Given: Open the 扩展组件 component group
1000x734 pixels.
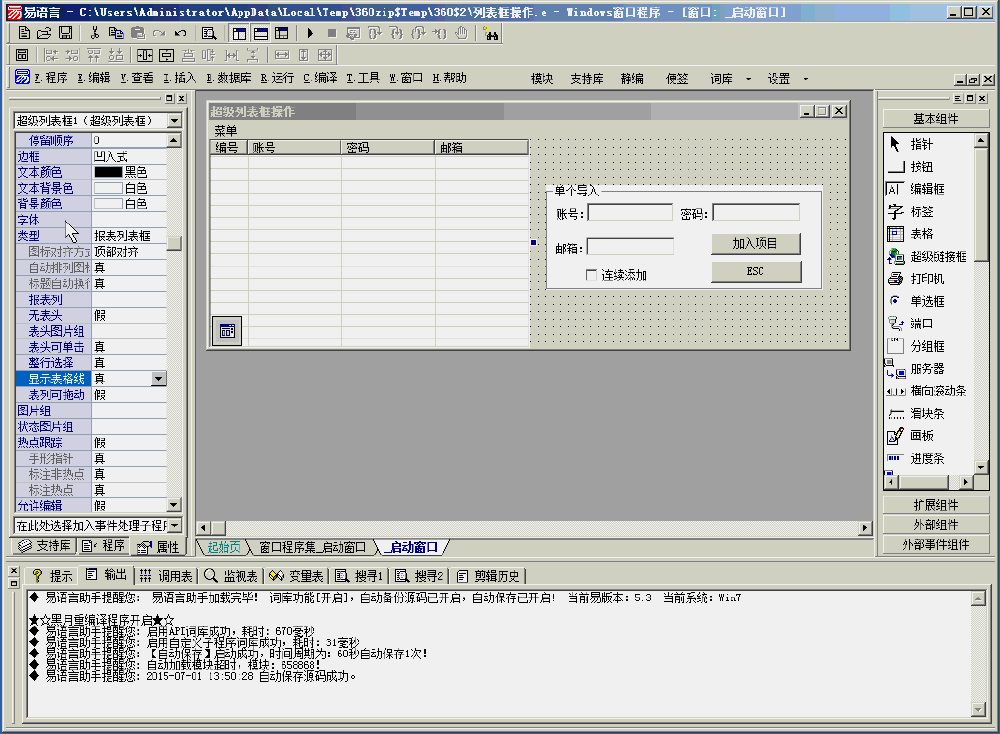Looking at the screenshot, I should click(x=936, y=505).
